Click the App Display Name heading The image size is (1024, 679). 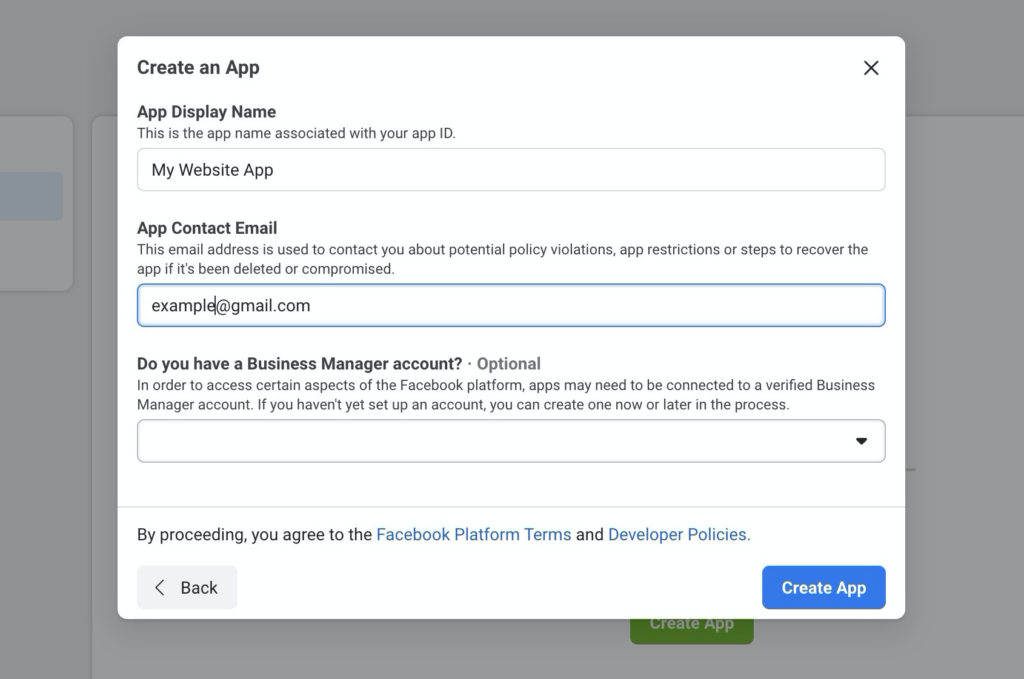click(x=206, y=111)
